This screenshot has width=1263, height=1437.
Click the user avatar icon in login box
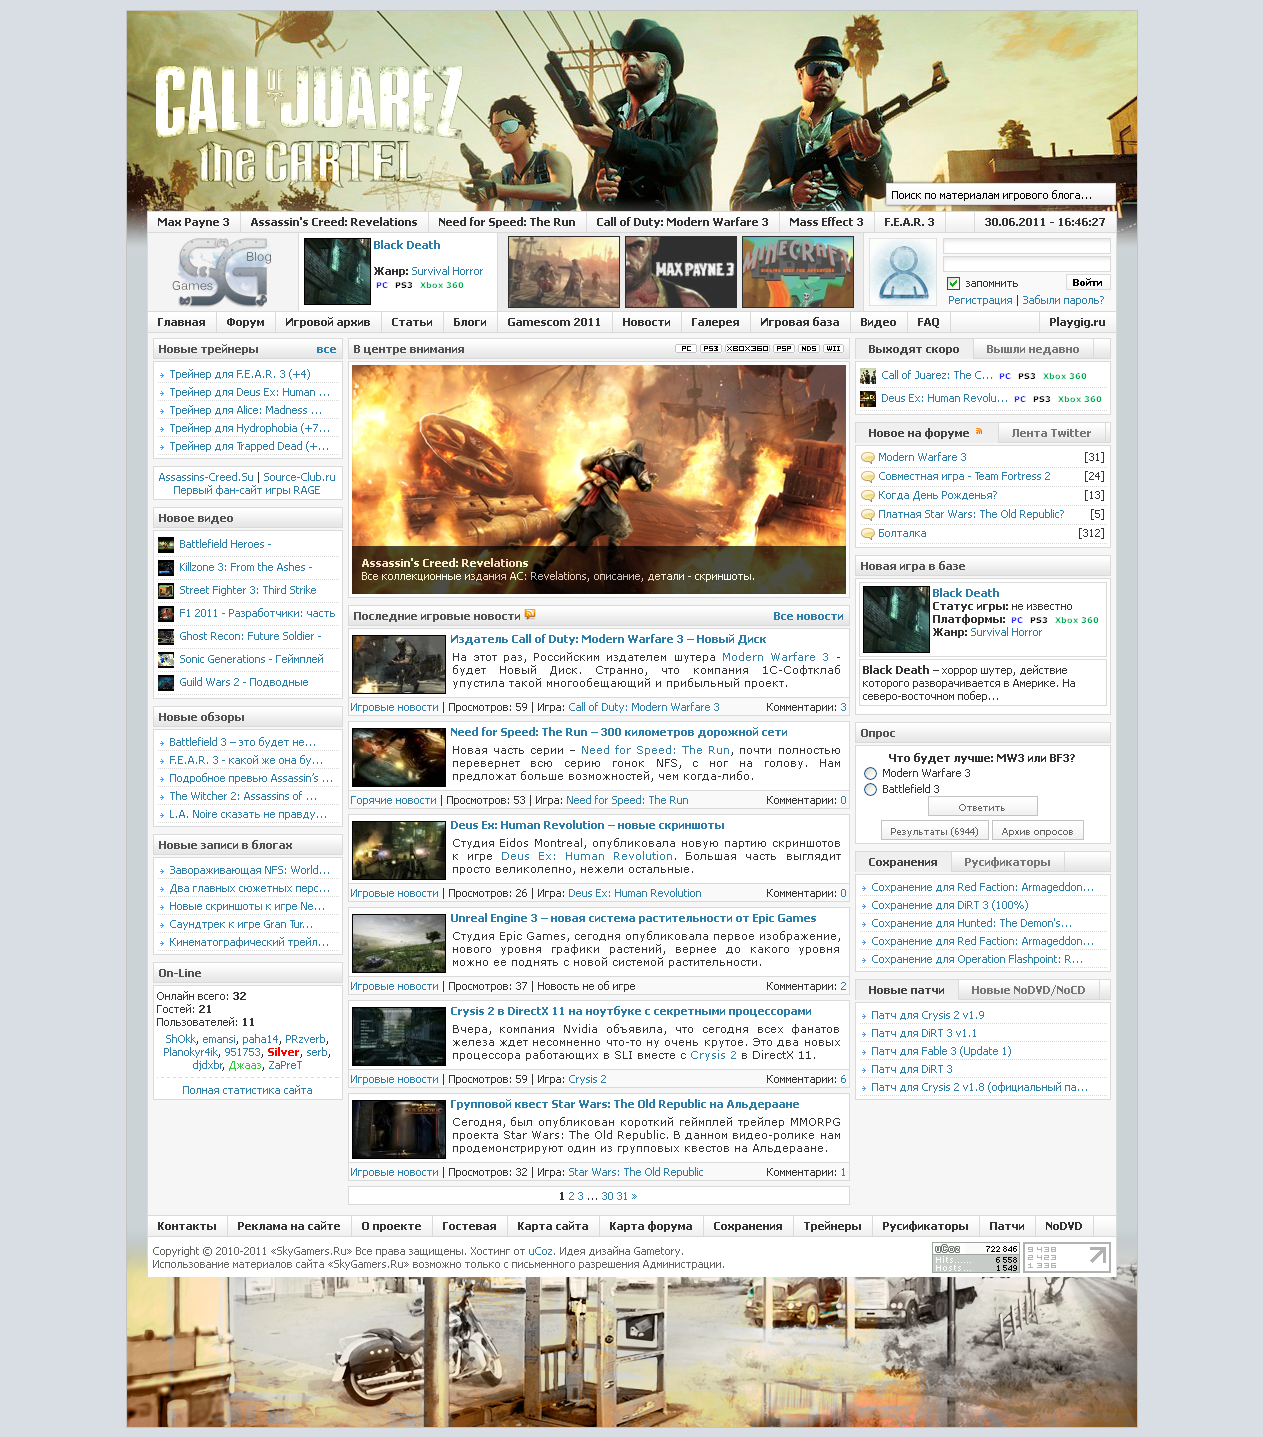[903, 272]
